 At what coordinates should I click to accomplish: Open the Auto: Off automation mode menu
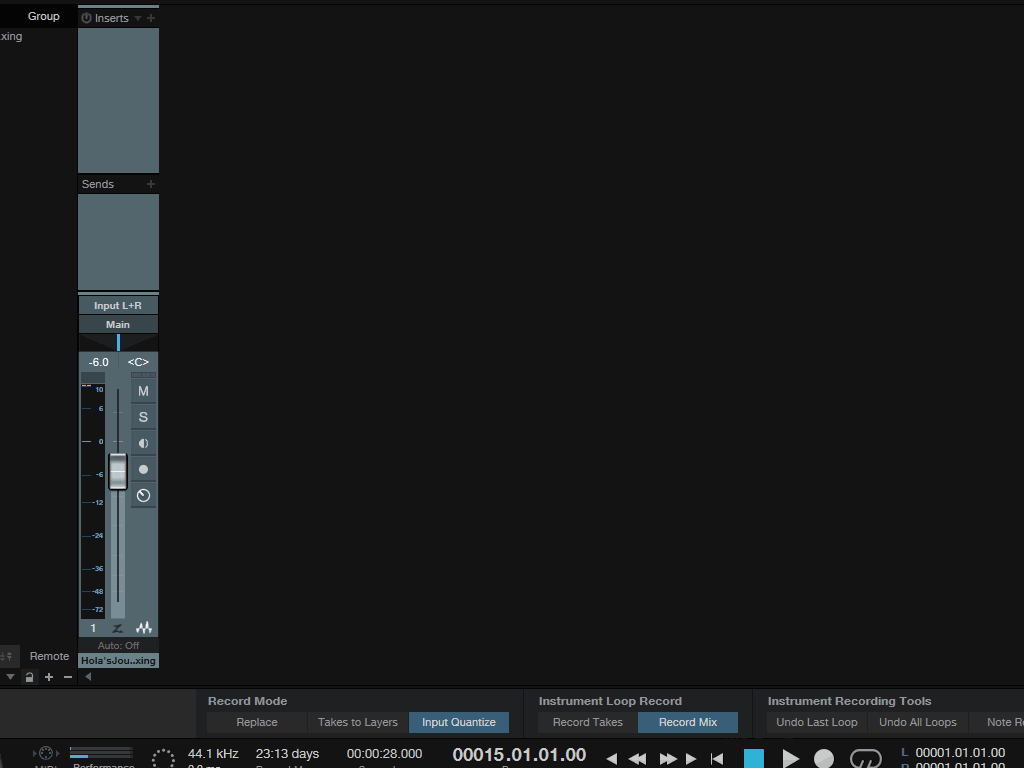point(118,646)
